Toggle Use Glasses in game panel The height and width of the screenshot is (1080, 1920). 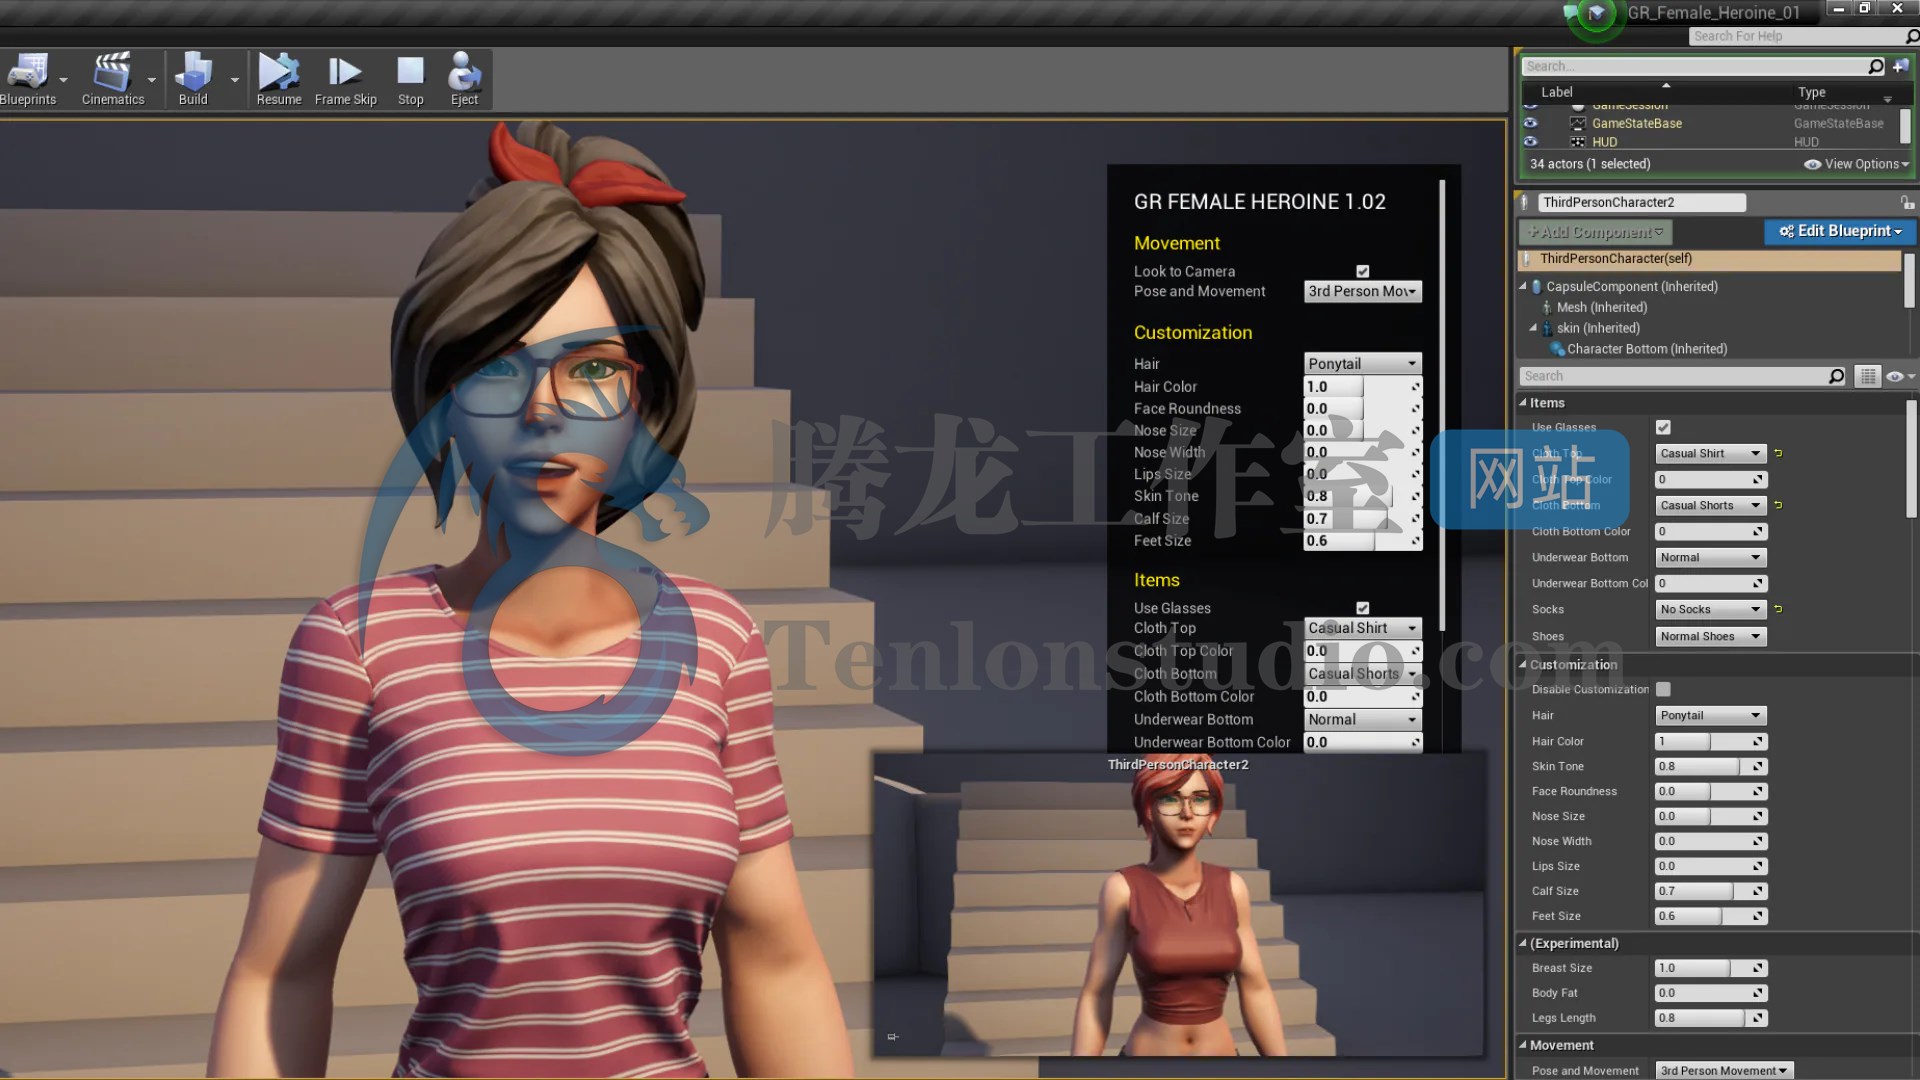pyautogui.click(x=1362, y=608)
